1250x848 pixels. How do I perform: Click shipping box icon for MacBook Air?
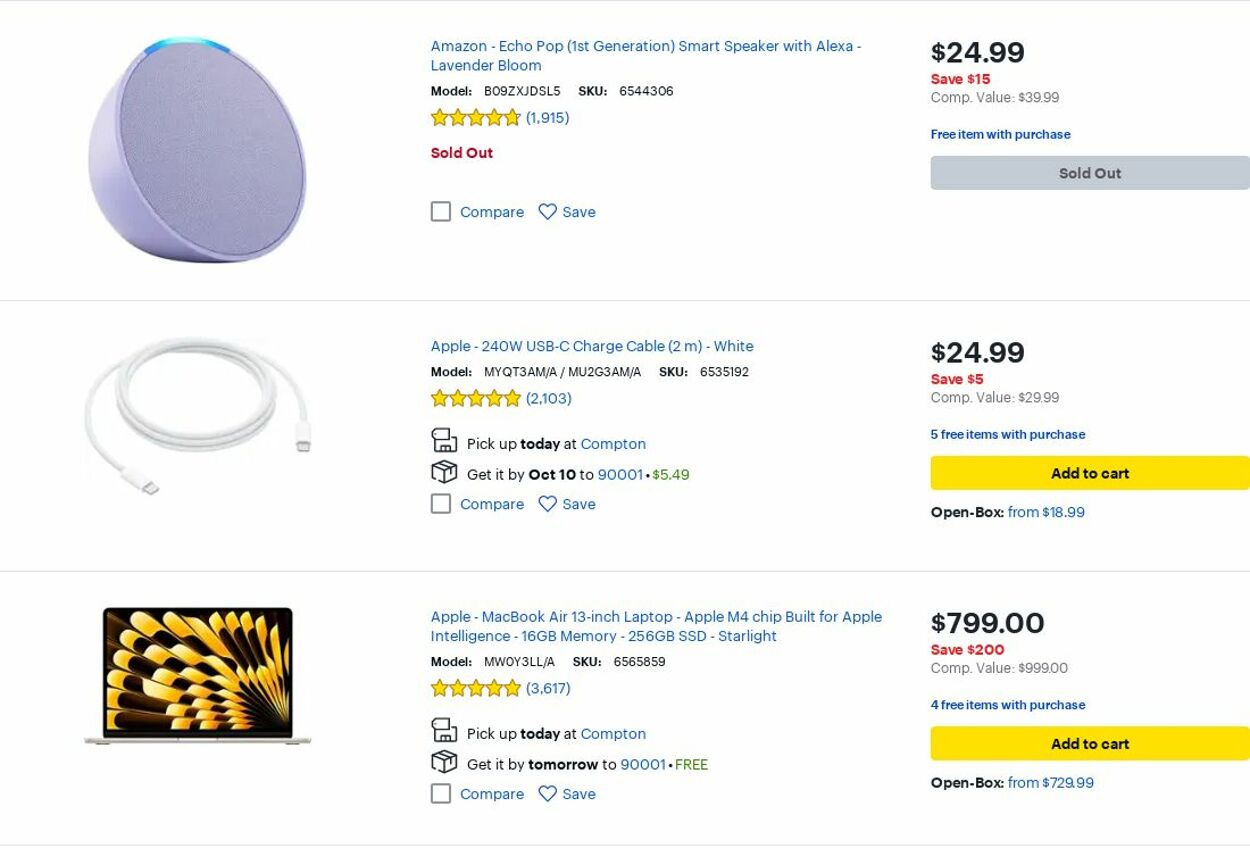pyautogui.click(x=444, y=762)
